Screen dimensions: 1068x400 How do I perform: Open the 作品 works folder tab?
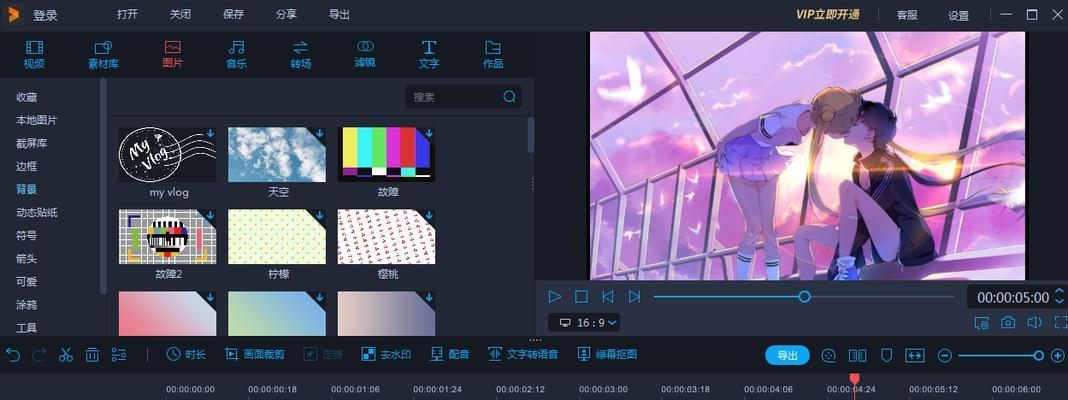tap(492, 55)
